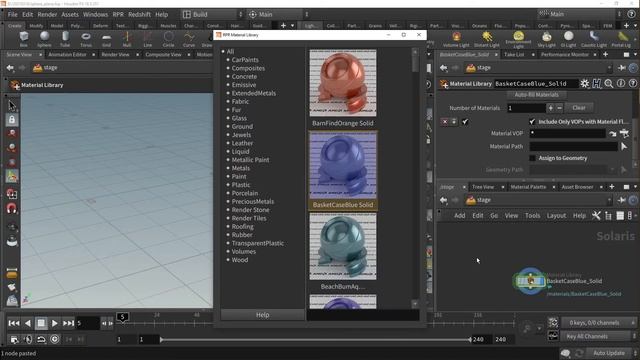Switch to the Animation Editor tab
The height and width of the screenshot is (360, 640).
(x=67, y=54)
